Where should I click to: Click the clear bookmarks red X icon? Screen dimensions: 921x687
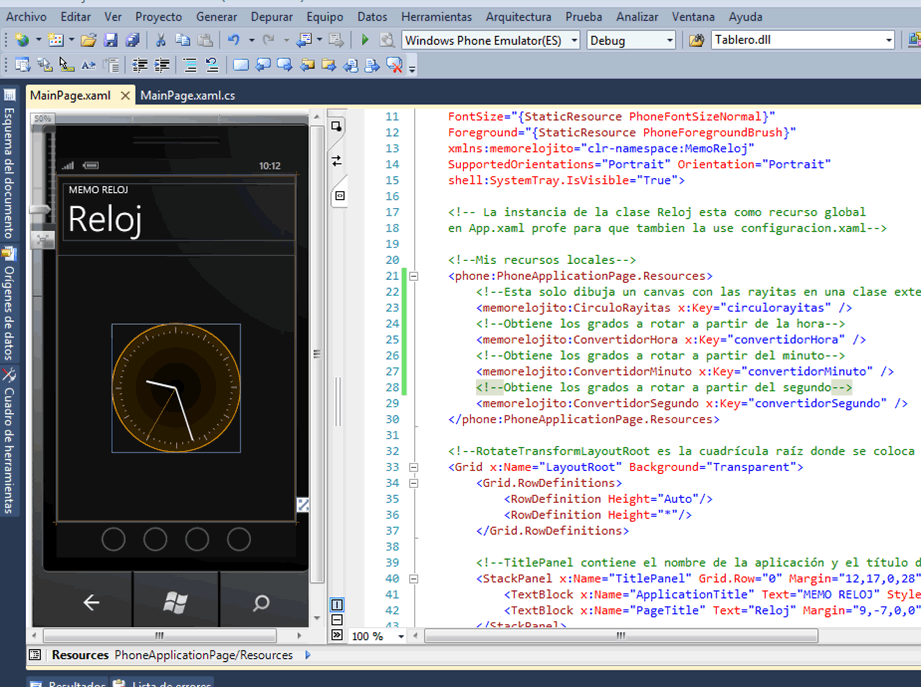pyautogui.click(x=394, y=66)
